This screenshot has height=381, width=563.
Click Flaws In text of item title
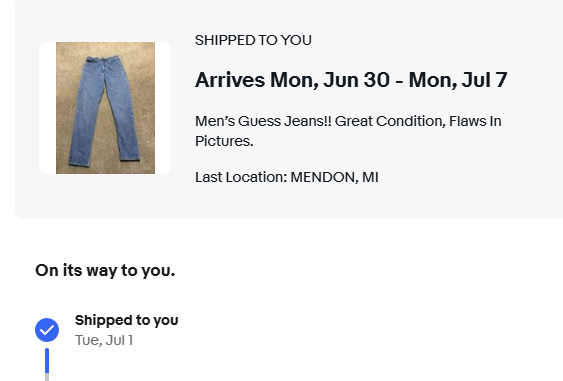click(475, 121)
